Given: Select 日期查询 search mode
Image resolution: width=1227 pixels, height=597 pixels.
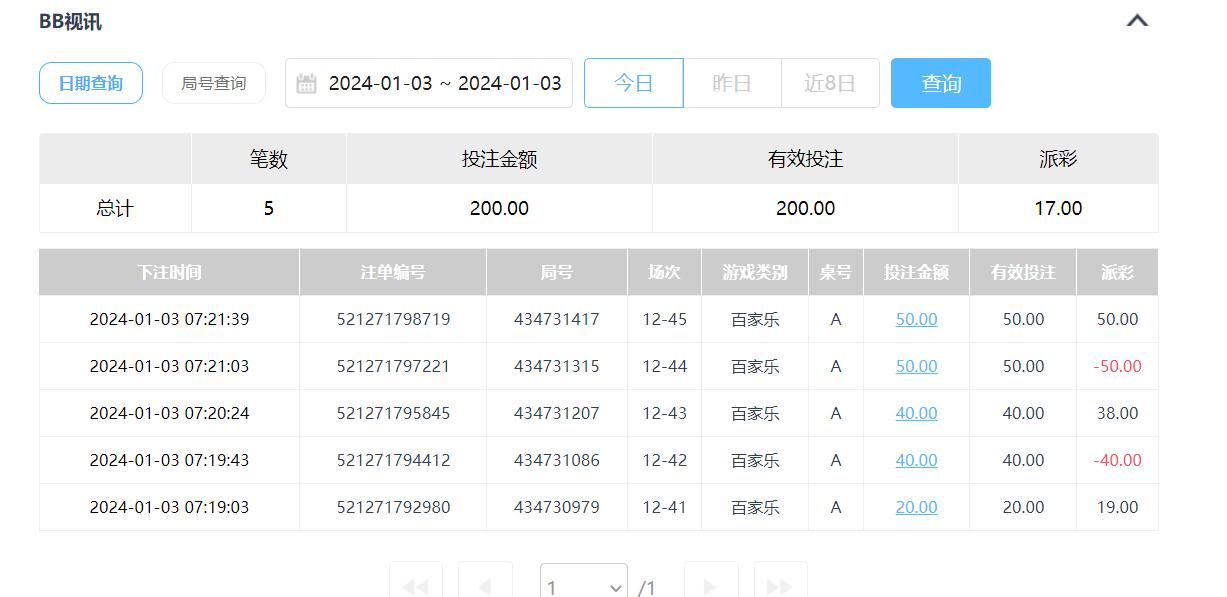Looking at the screenshot, I should (x=91, y=83).
